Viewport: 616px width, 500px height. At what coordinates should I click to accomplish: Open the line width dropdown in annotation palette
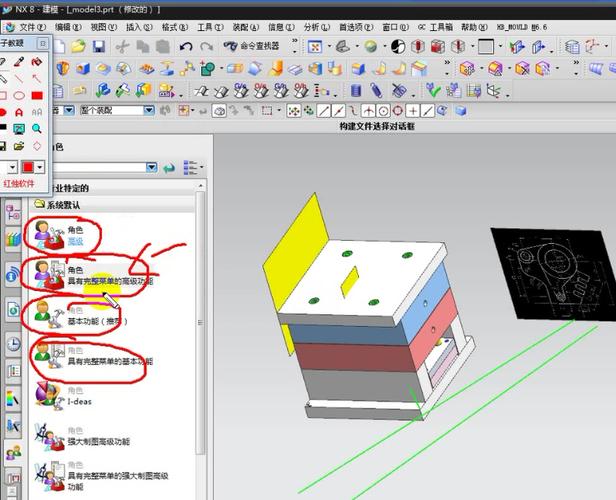(13, 168)
